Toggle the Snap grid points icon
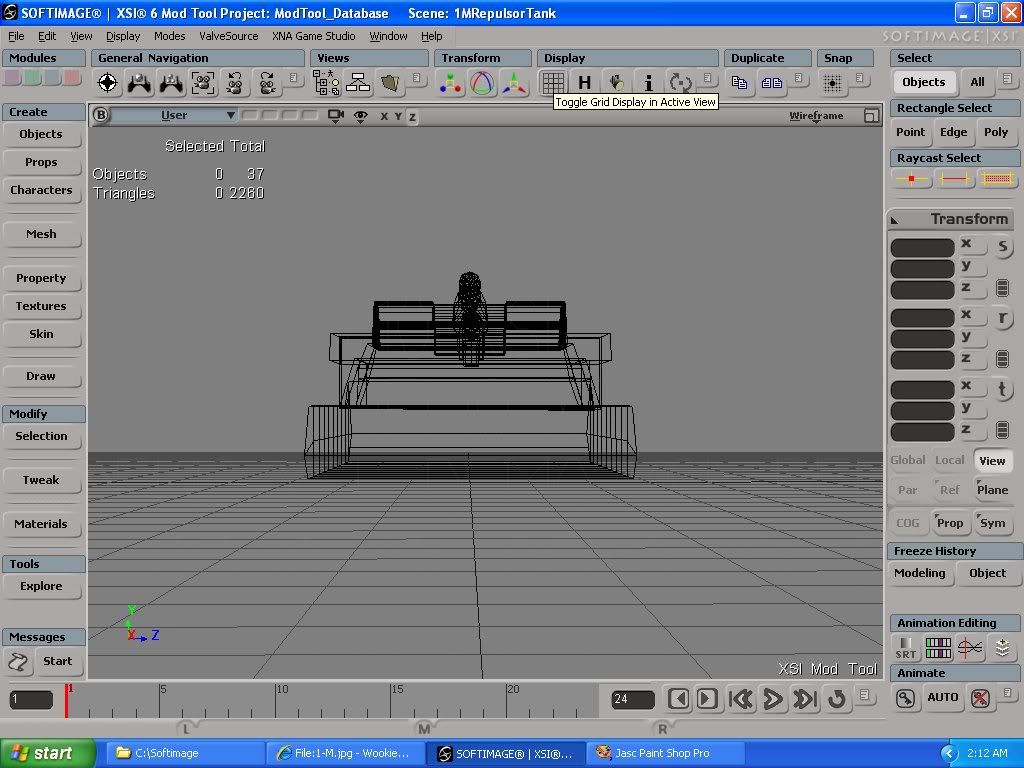Screen dimensions: 1024x768 coord(832,83)
